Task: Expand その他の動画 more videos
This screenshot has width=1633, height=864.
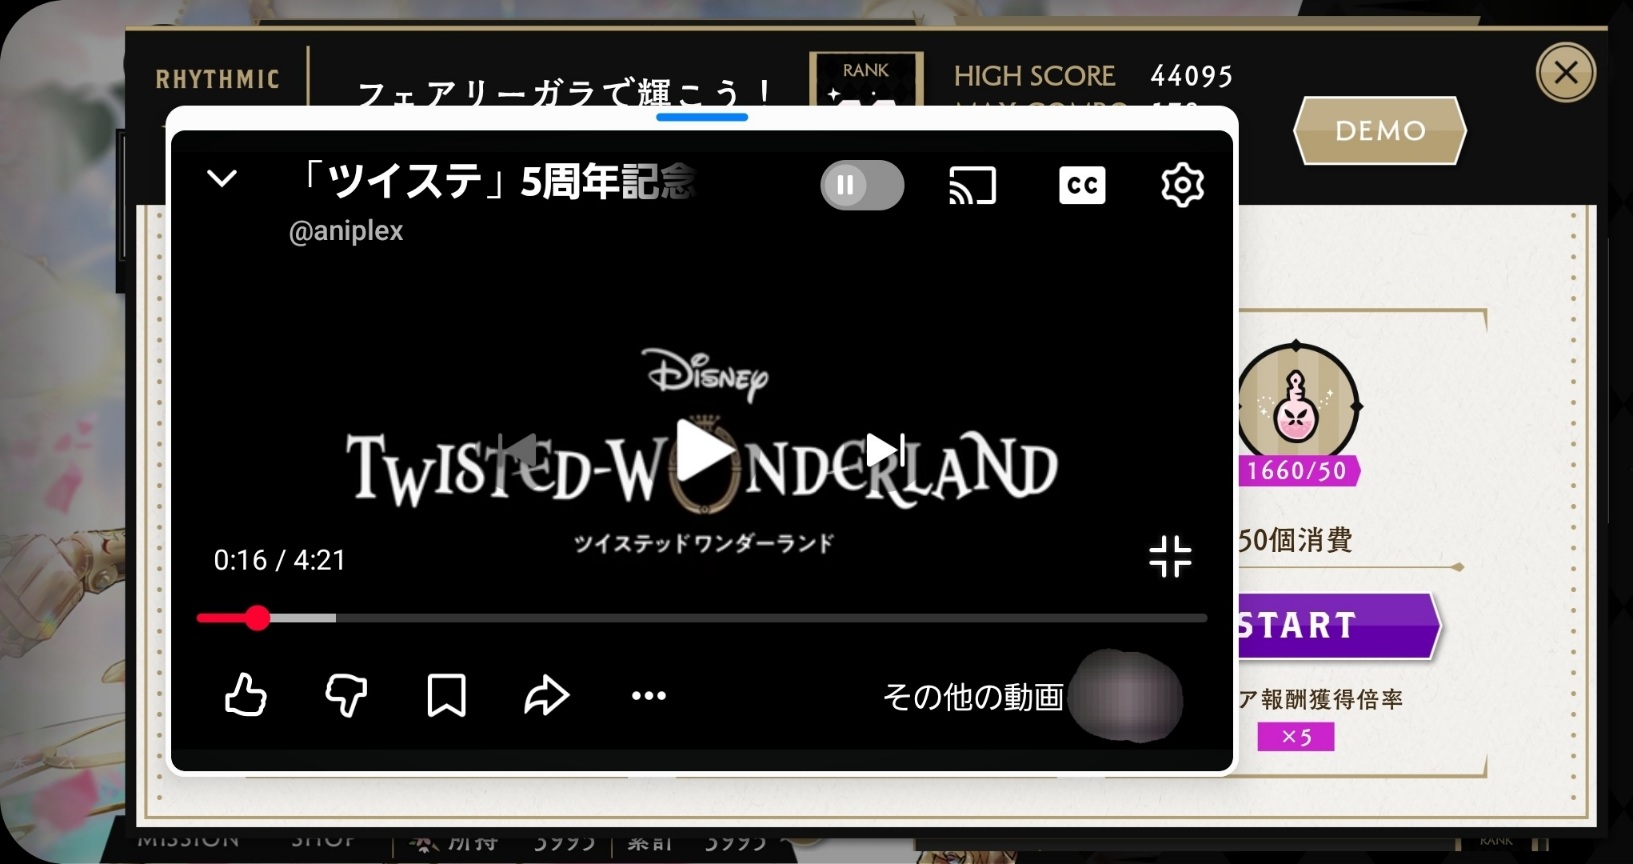Action: [972, 697]
